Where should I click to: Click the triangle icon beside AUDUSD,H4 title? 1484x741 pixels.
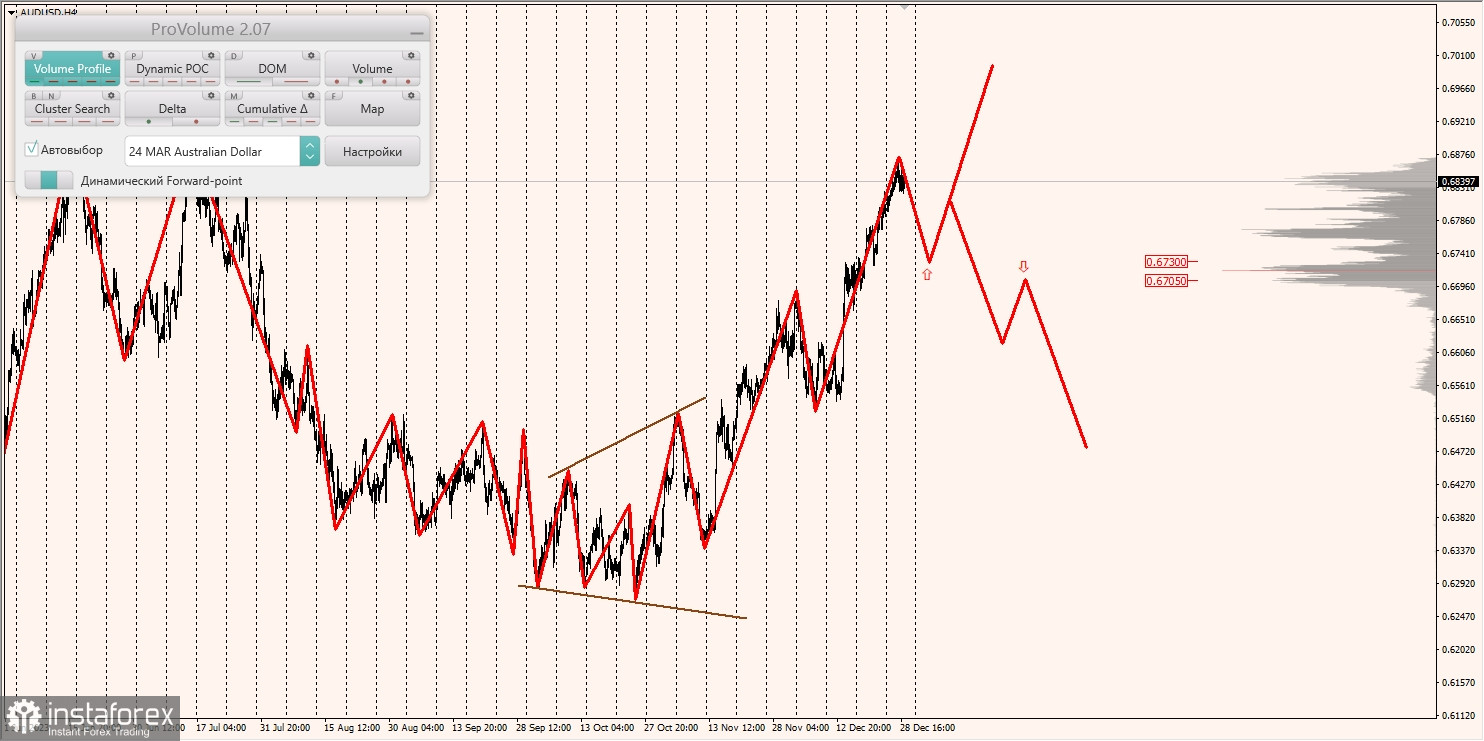11,13
